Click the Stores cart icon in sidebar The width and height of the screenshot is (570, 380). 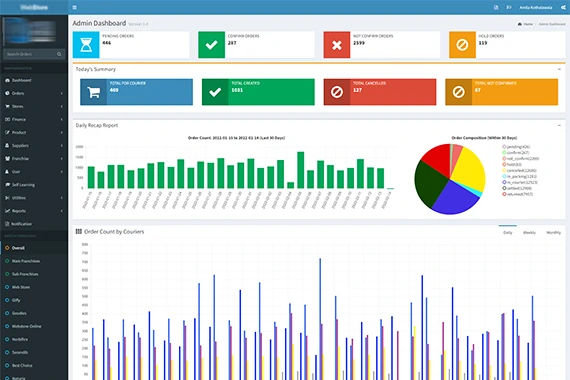pyautogui.click(x=7, y=106)
